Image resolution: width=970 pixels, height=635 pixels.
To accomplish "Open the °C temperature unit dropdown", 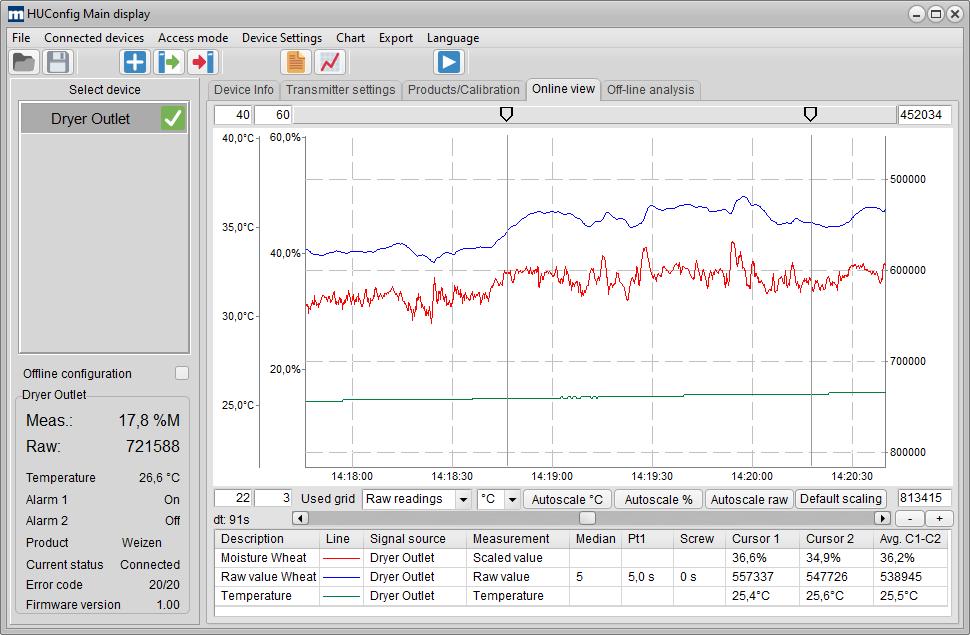I will pos(512,499).
